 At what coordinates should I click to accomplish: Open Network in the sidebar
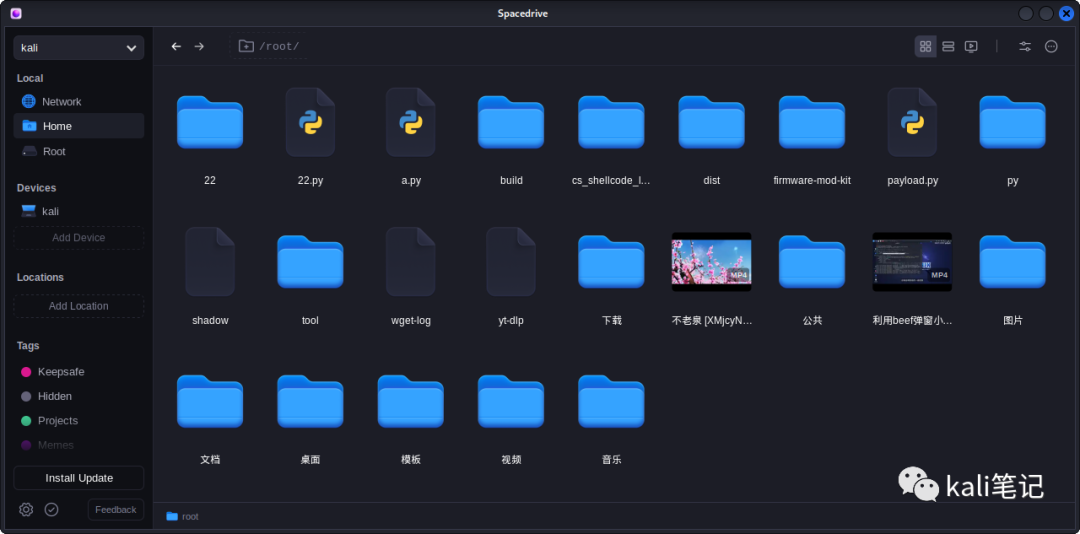[x=61, y=102]
